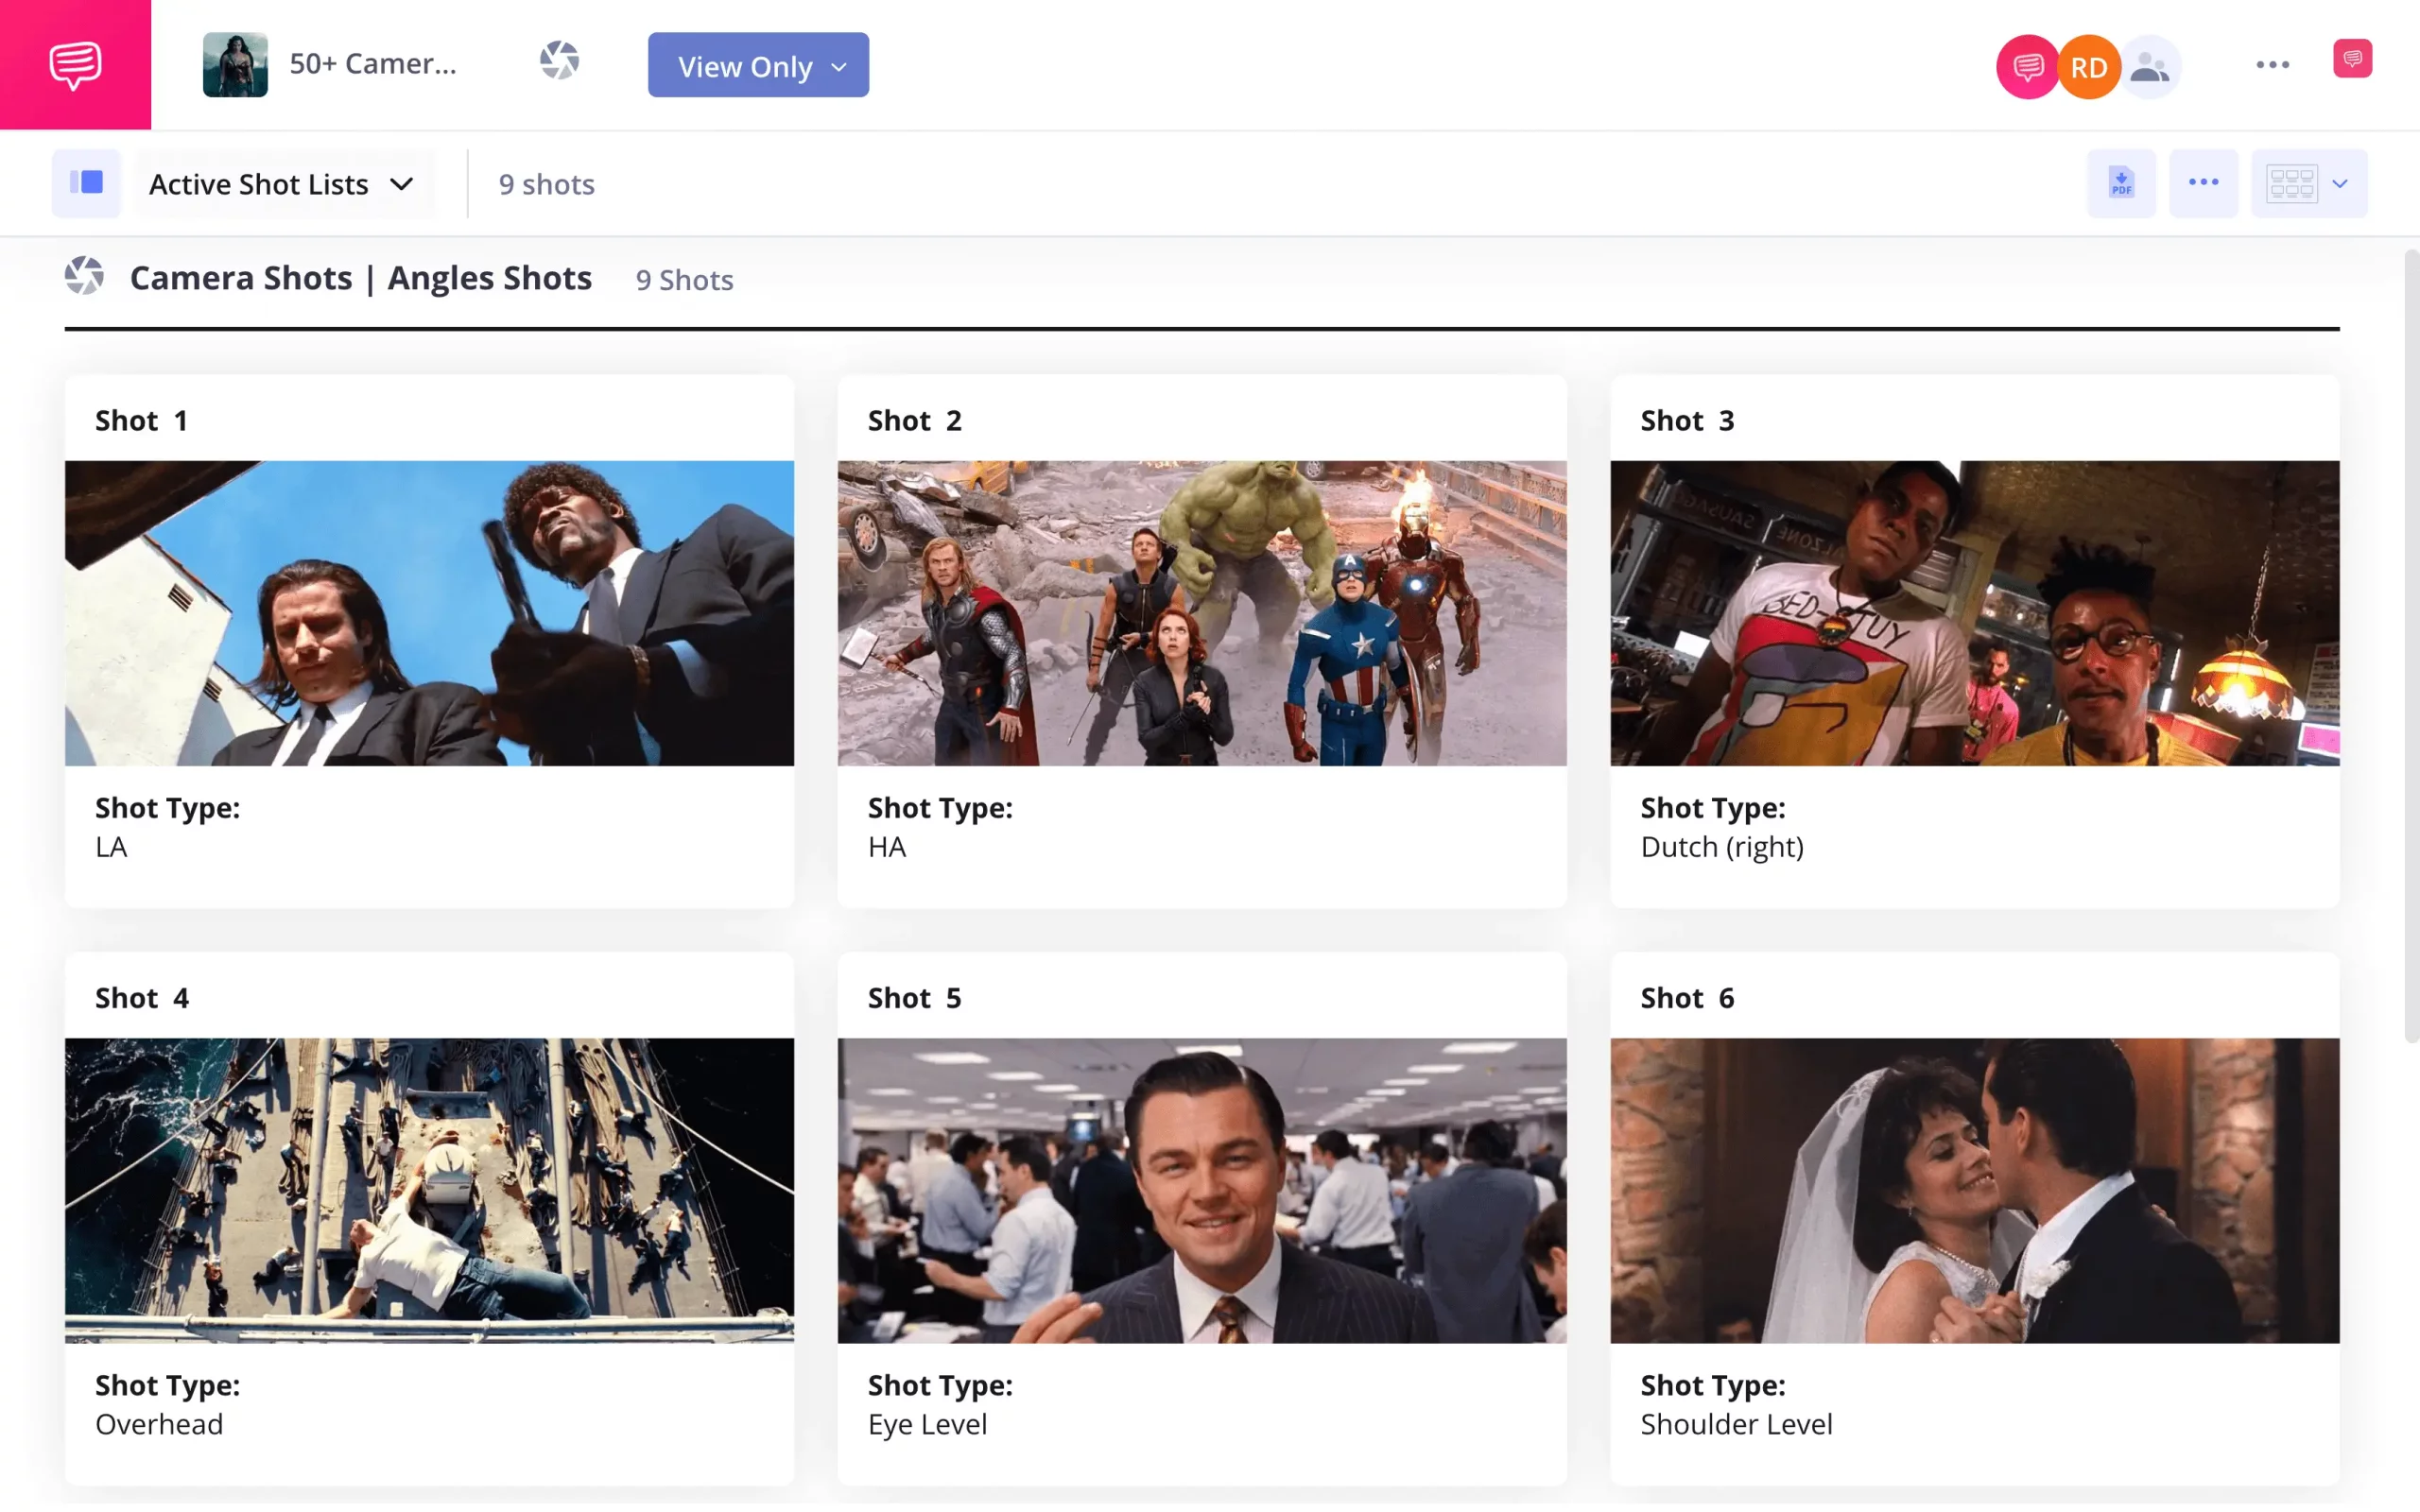This screenshot has height=1512, width=2420.
Task: Open Shot 6 wedding dance image
Action: 1975,1190
